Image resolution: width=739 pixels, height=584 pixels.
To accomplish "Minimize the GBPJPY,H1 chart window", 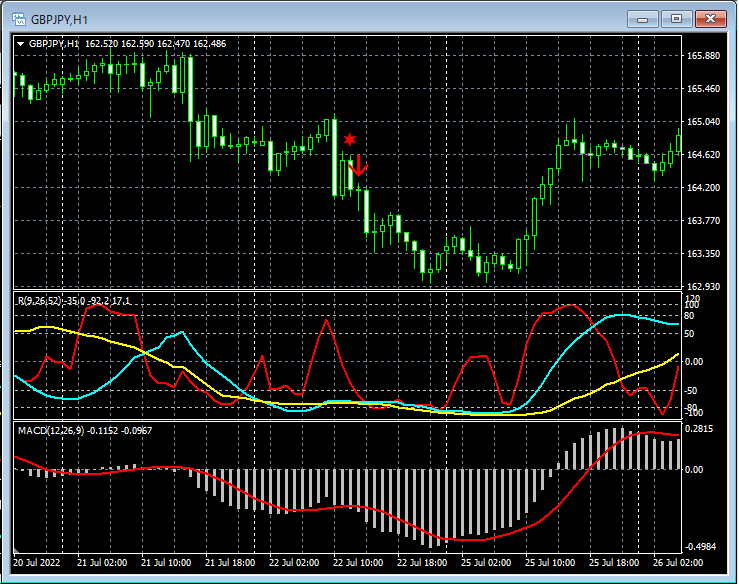I will coord(642,19).
